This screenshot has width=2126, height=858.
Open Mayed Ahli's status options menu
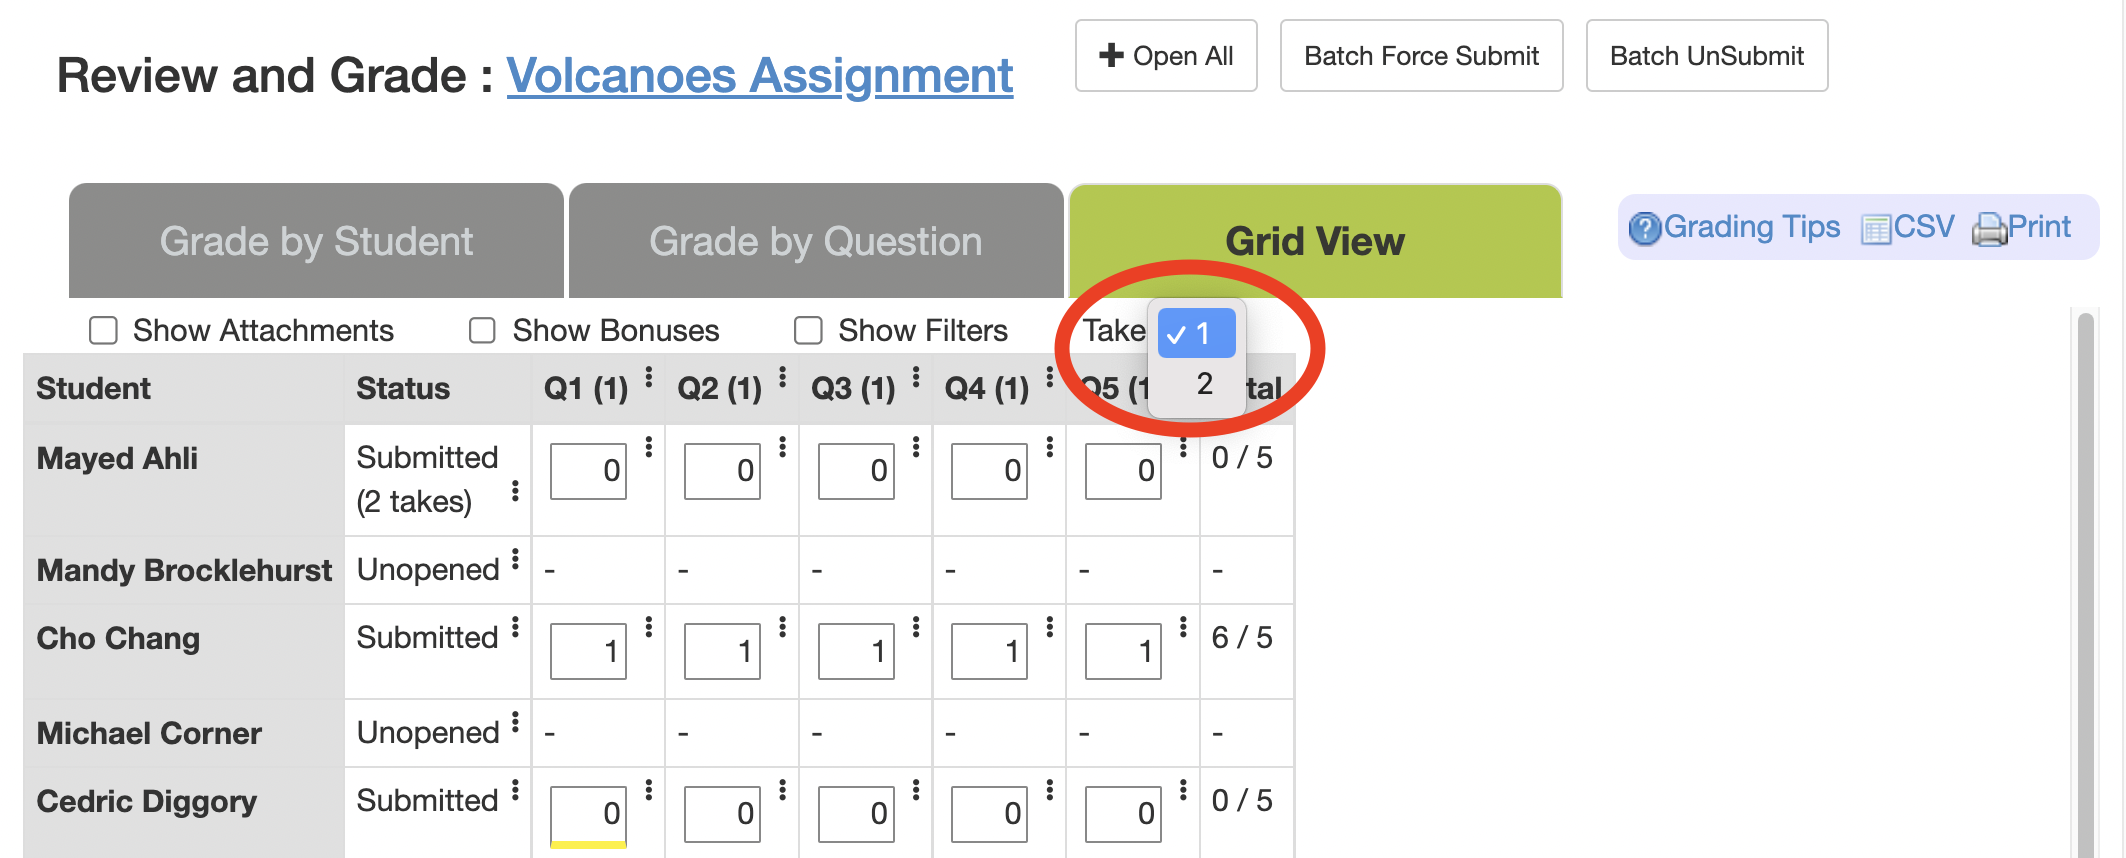click(515, 490)
